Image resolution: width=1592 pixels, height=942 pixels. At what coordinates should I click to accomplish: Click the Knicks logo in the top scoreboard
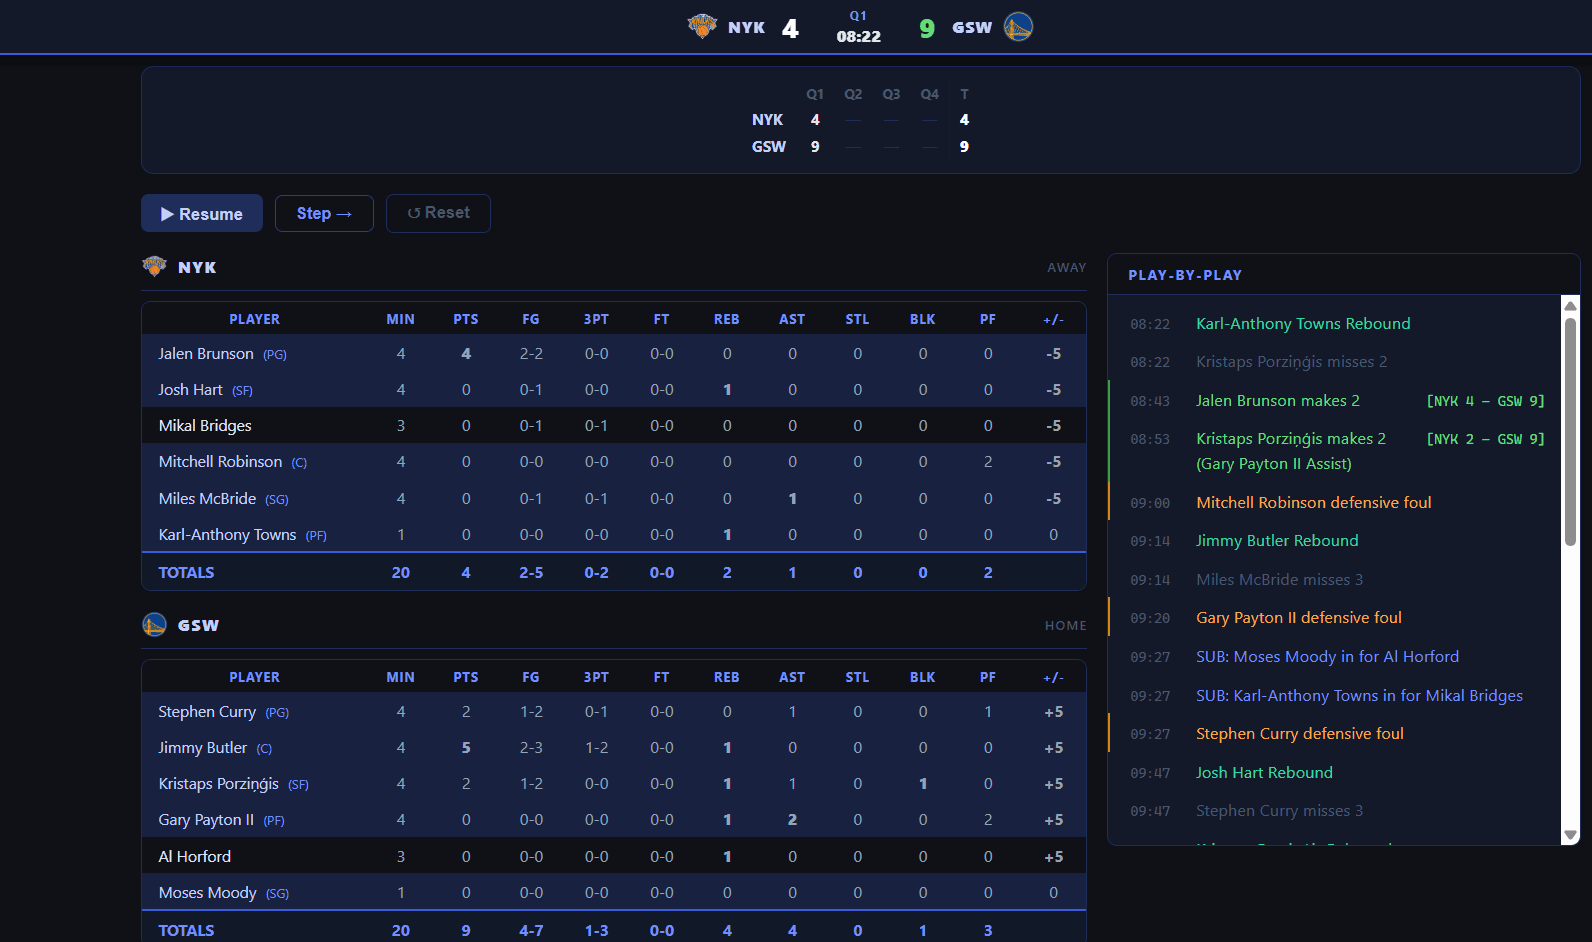pos(702,26)
